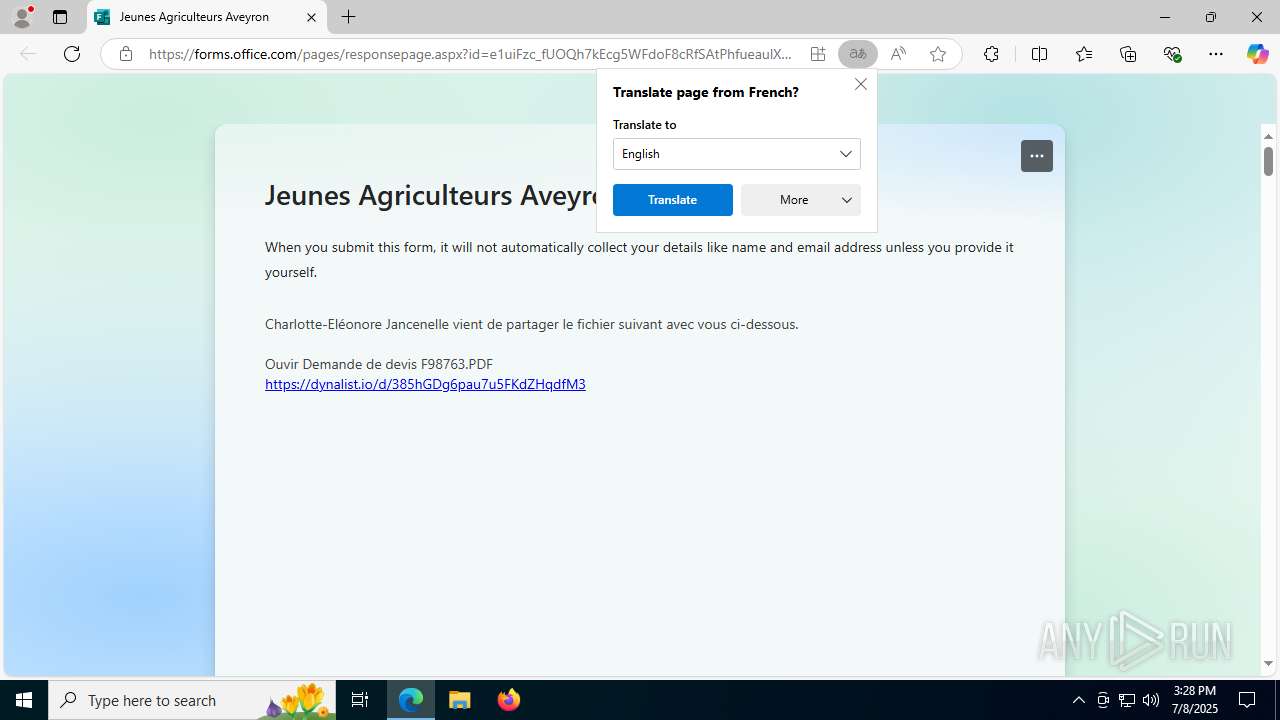Open the Favorites list icon

pos(1084,54)
